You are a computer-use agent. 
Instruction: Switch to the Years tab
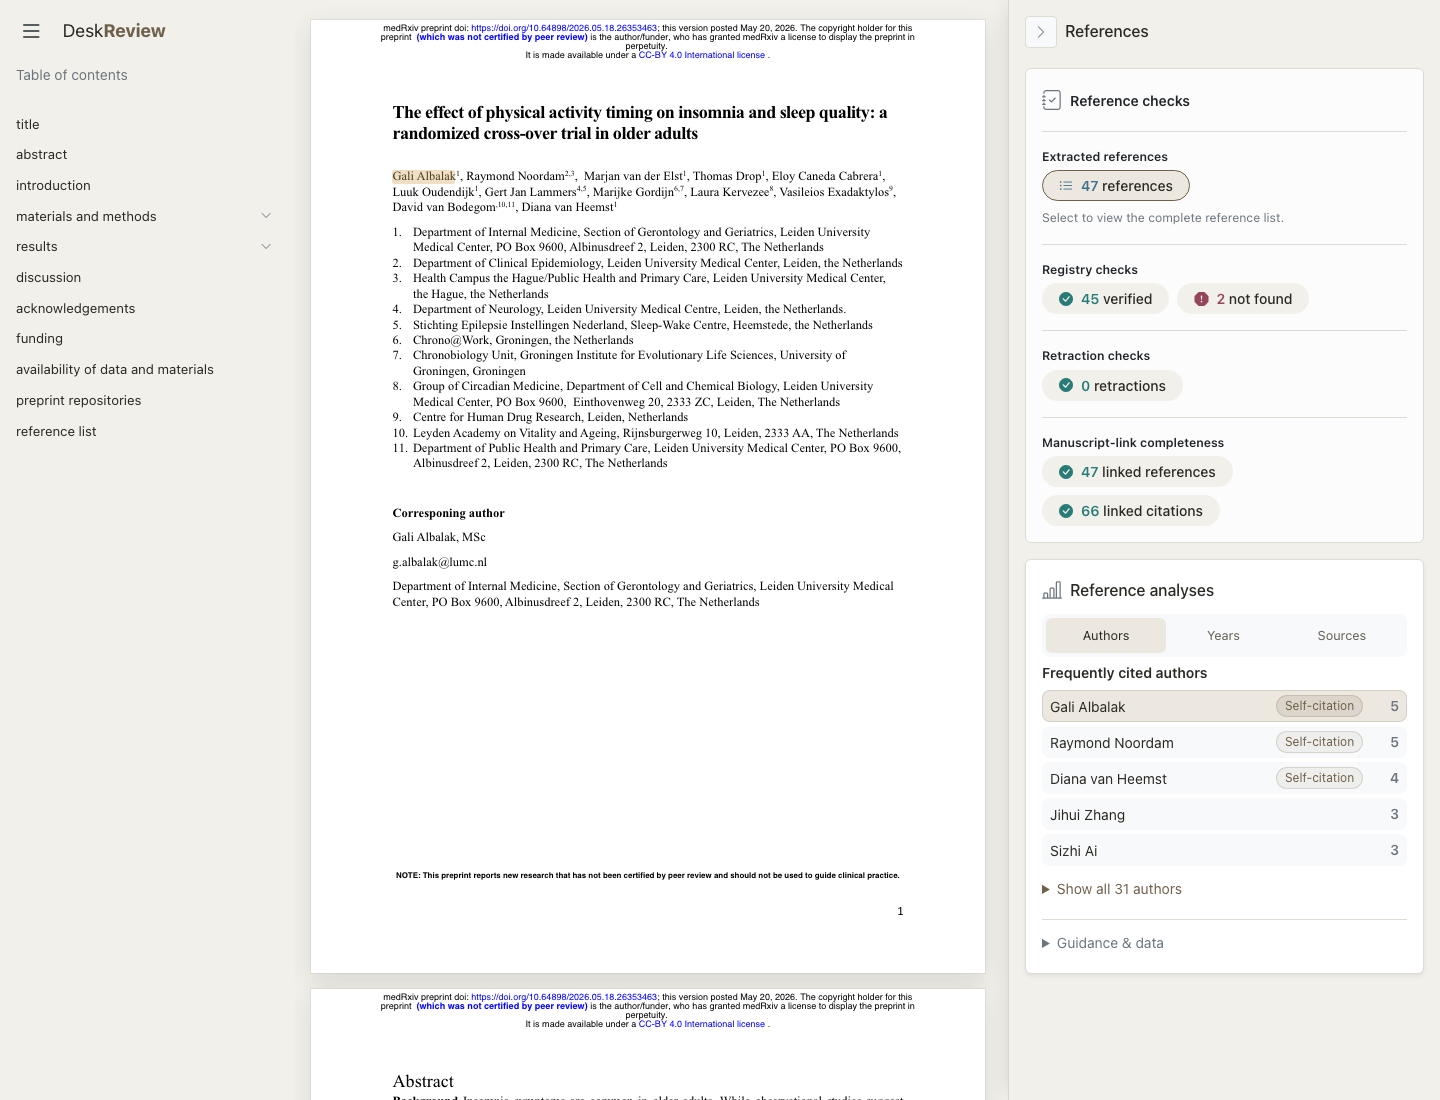(x=1223, y=636)
